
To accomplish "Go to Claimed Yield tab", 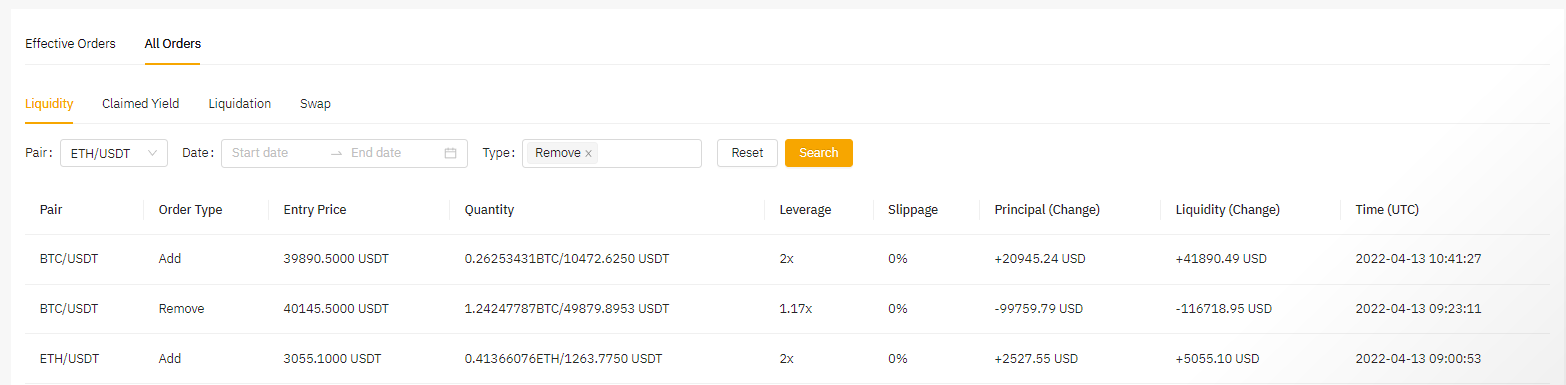I will pyautogui.click(x=141, y=103).
